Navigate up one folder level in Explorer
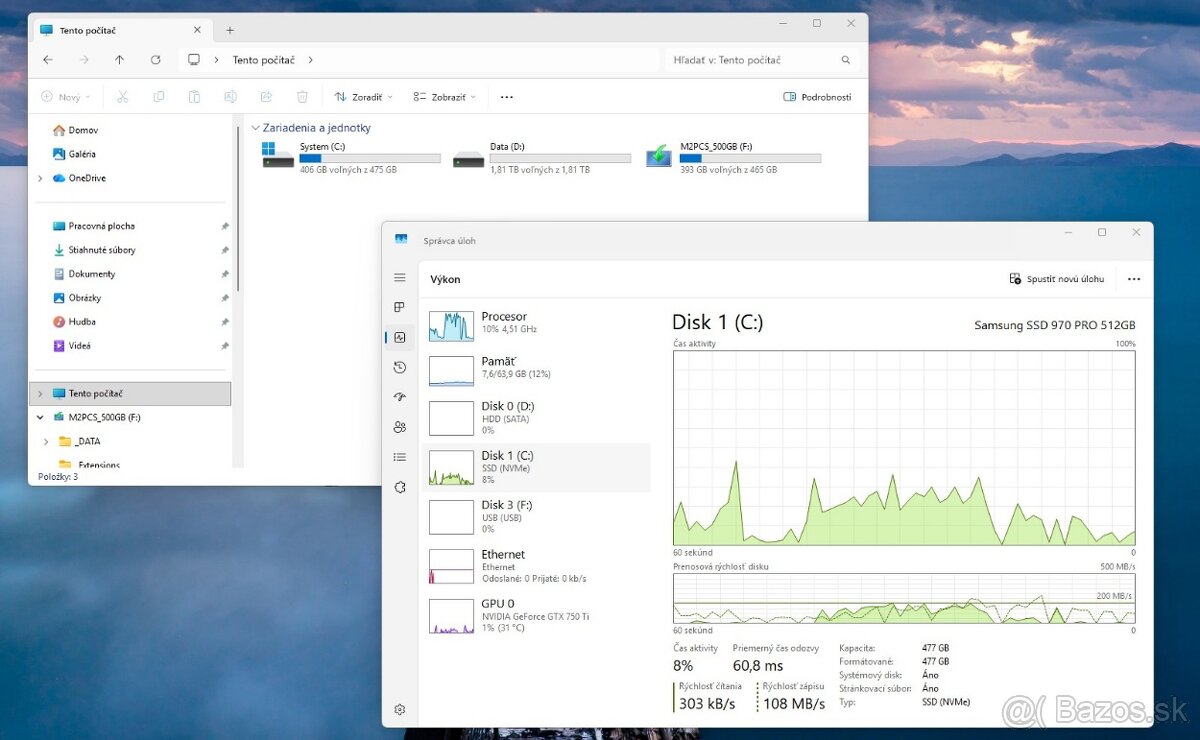This screenshot has height=740, width=1200. click(x=120, y=60)
